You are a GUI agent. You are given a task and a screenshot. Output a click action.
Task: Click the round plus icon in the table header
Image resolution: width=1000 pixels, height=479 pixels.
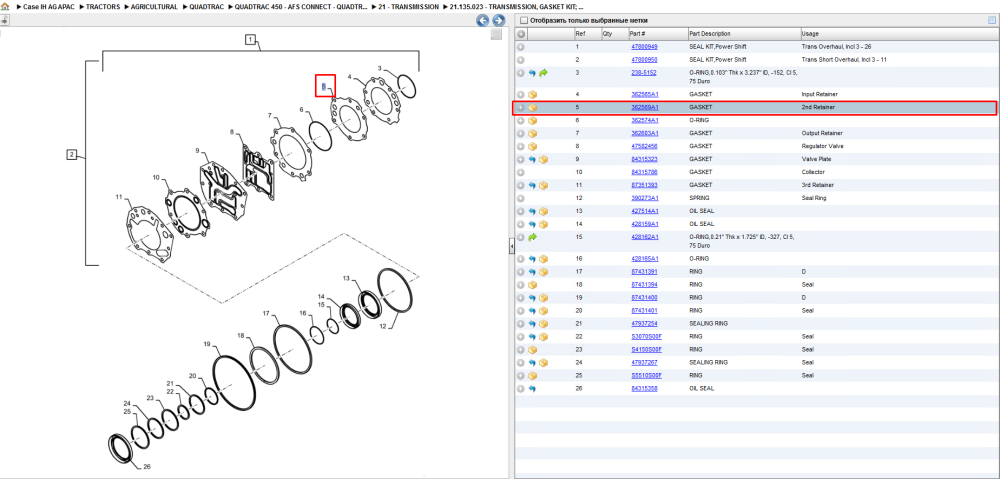coord(521,34)
